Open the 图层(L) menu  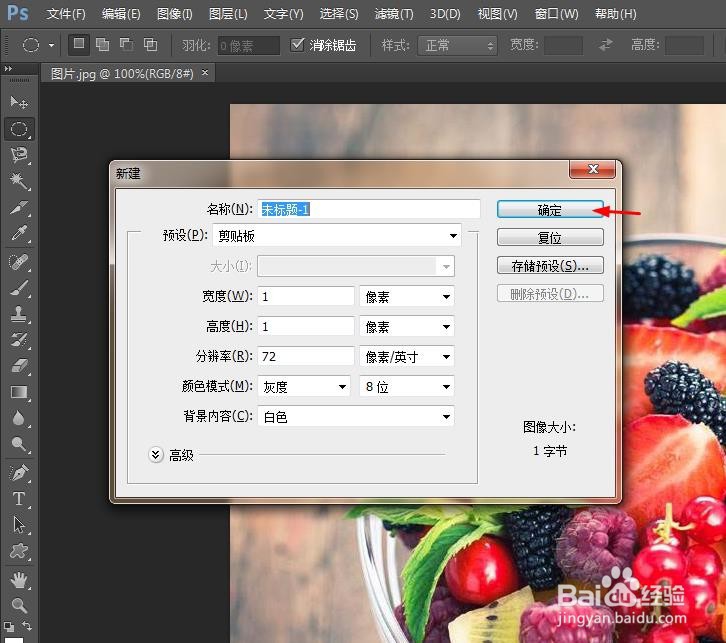[x=228, y=14]
